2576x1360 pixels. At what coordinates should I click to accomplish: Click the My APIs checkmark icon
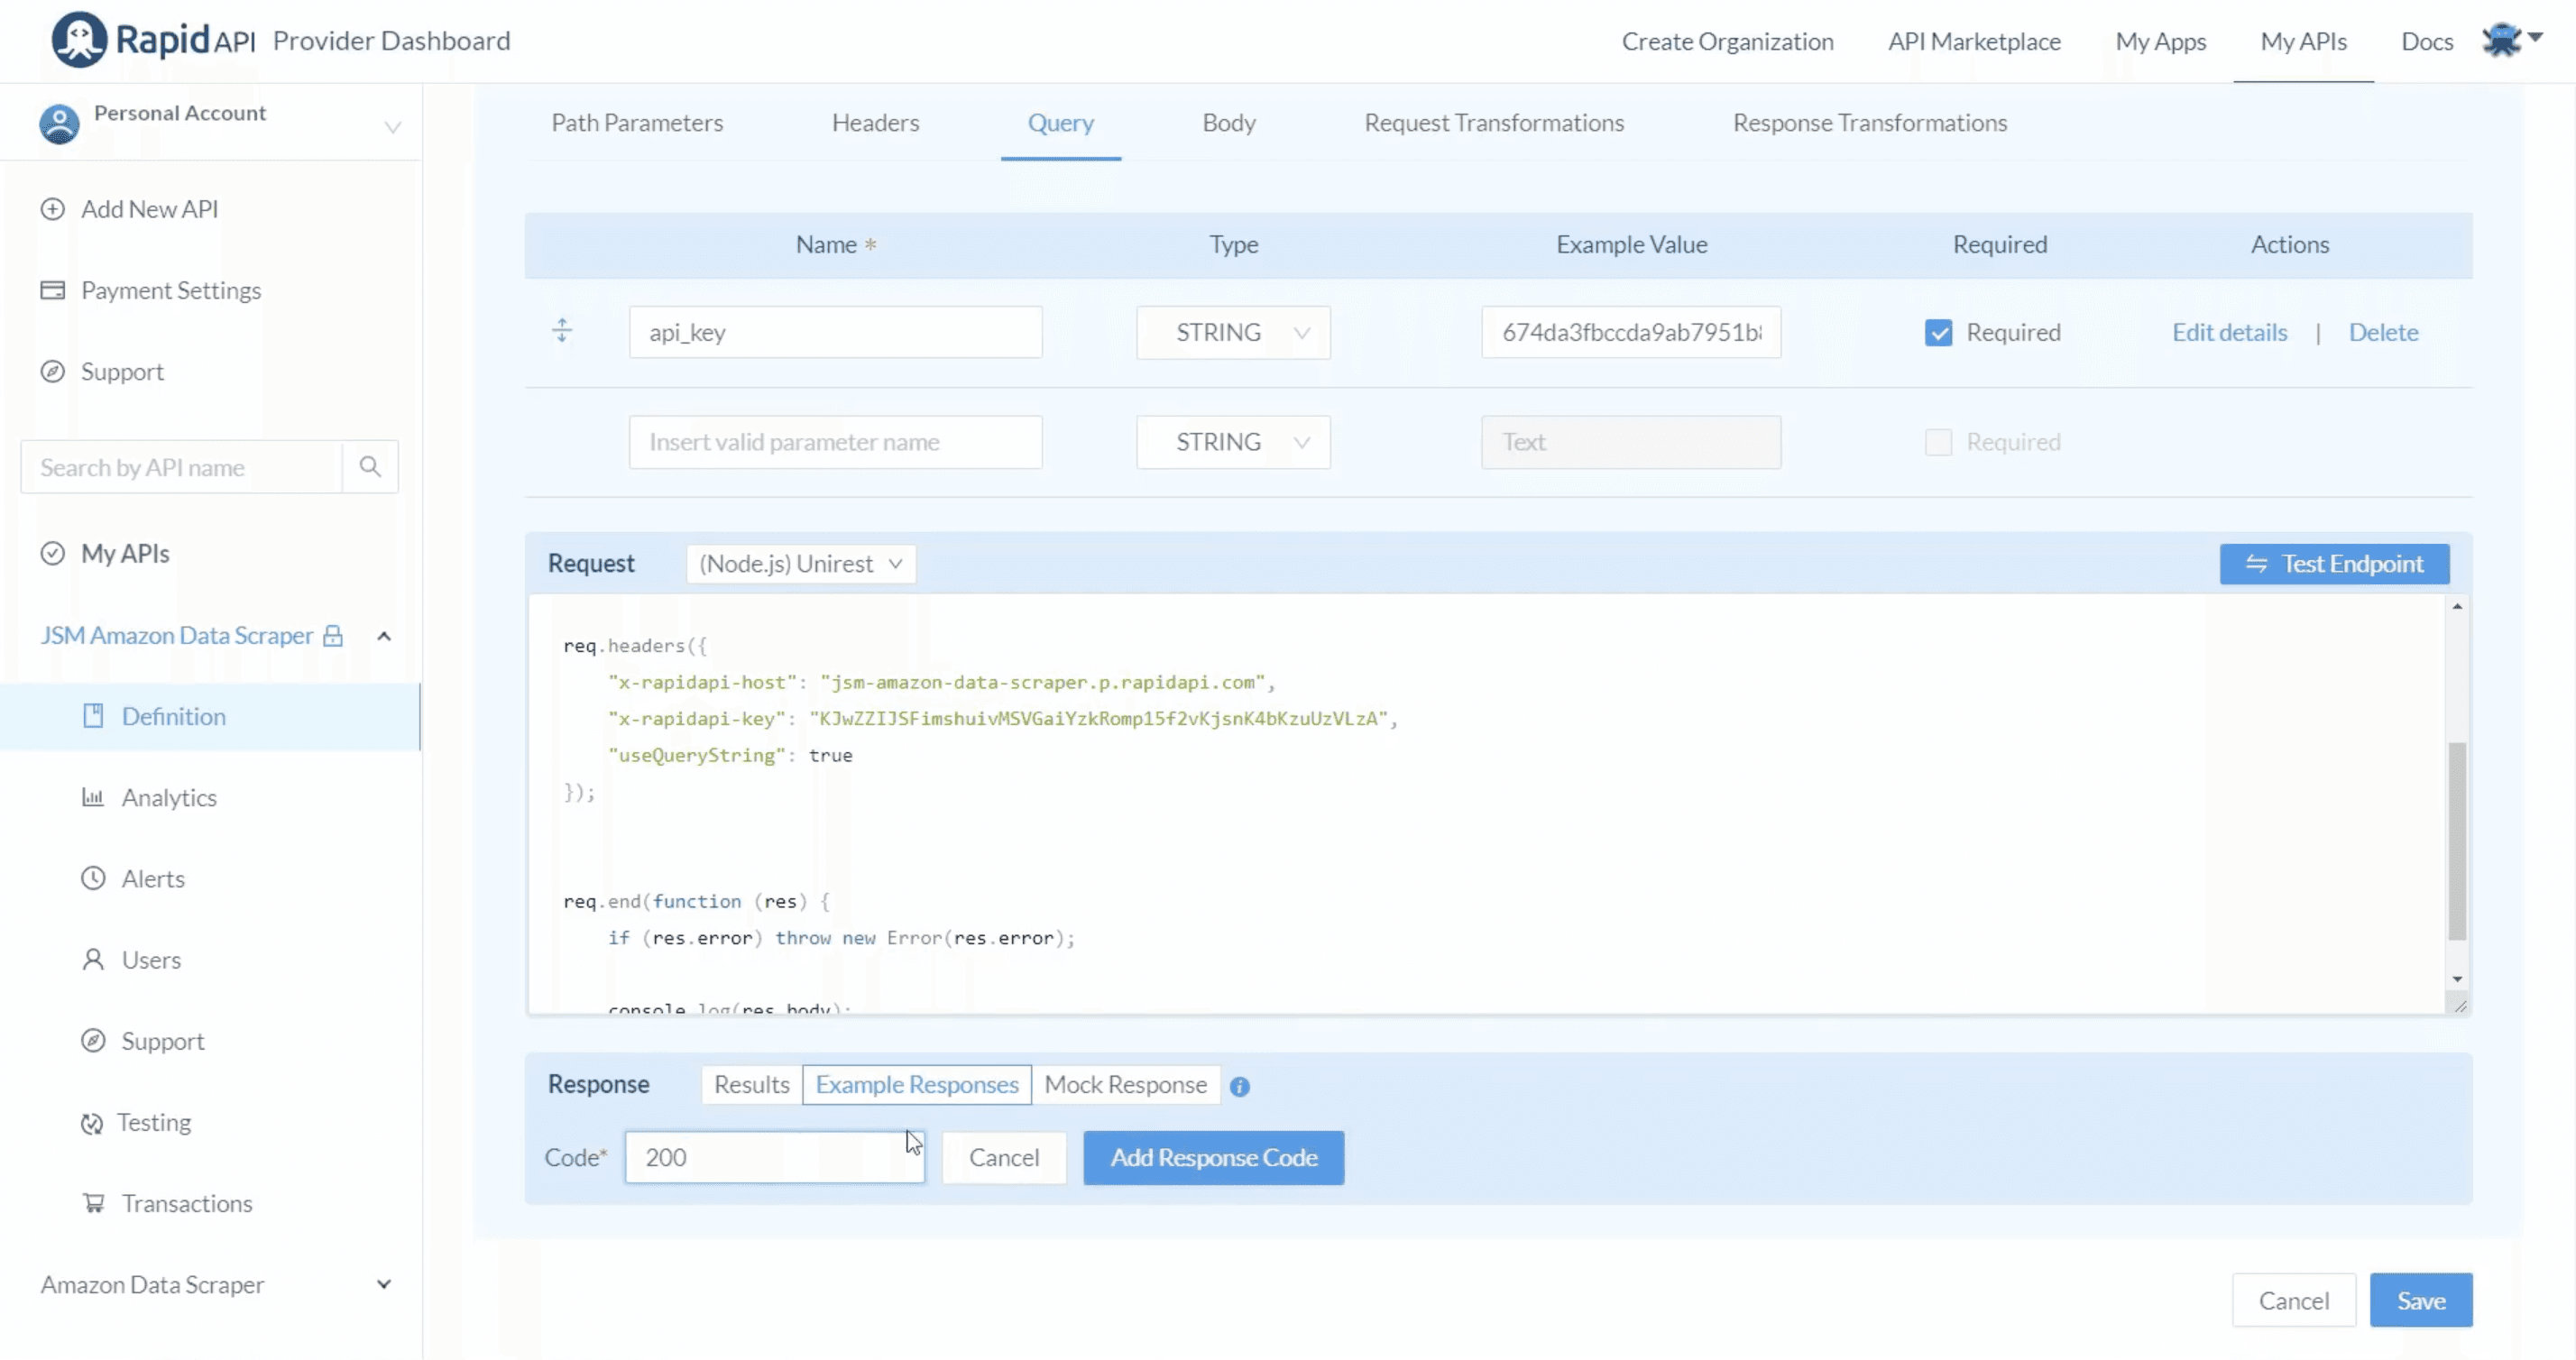coord(52,553)
